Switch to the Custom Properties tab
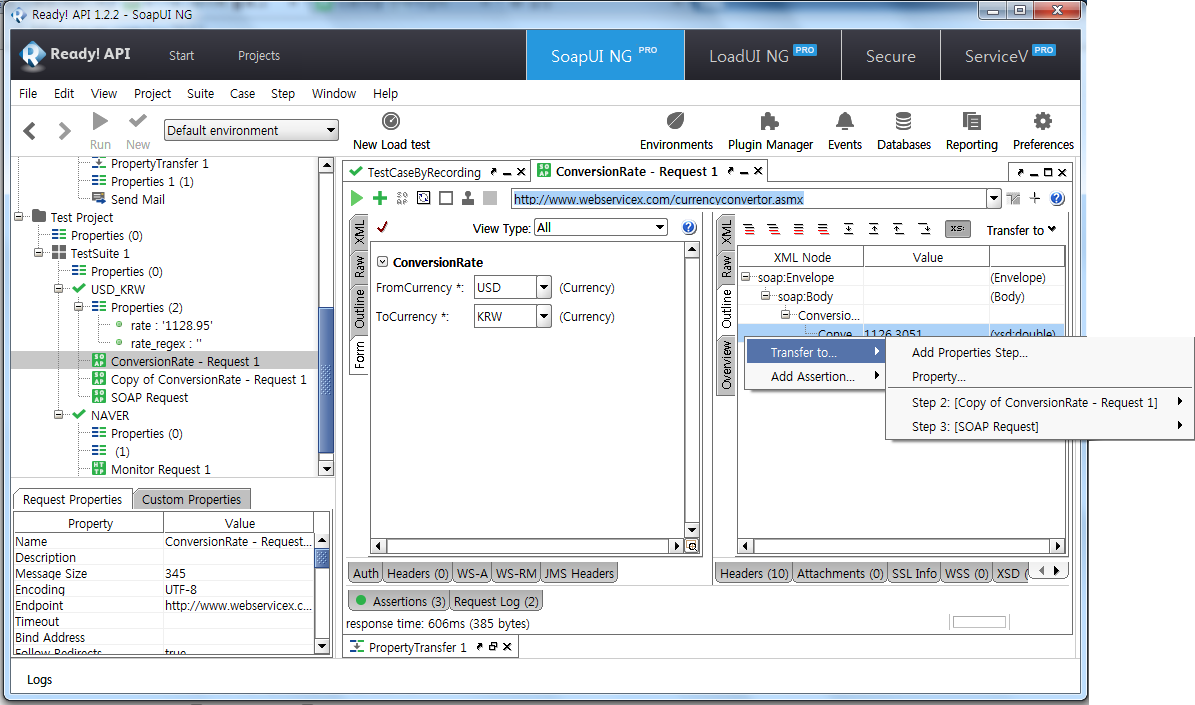Image resolution: width=1195 pixels, height=705 pixels. [x=191, y=499]
